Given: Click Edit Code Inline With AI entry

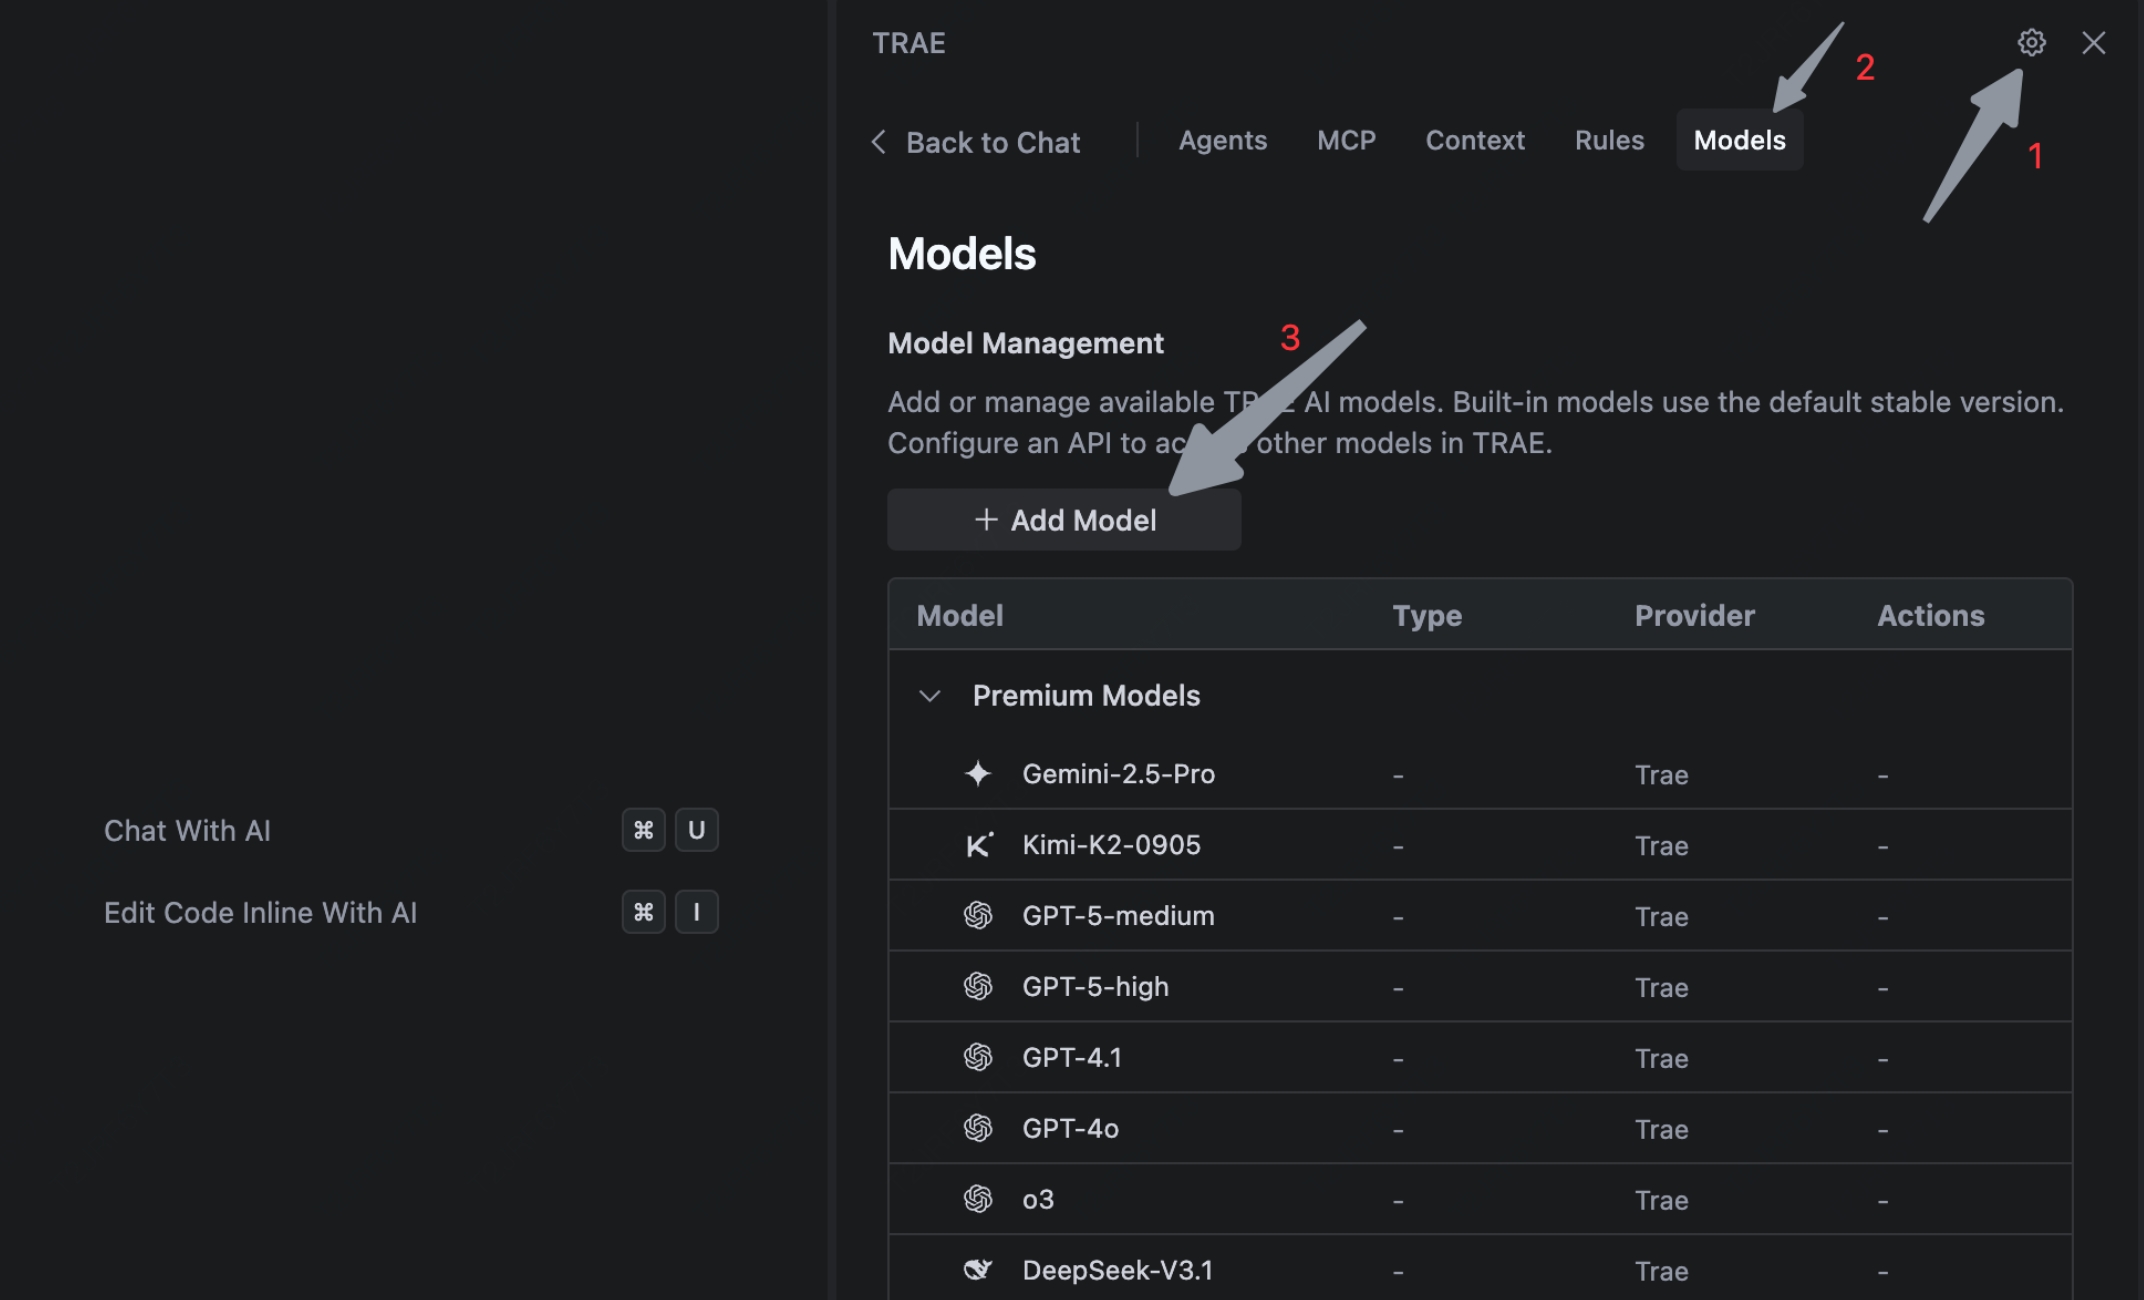Looking at the screenshot, I should coord(260,913).
